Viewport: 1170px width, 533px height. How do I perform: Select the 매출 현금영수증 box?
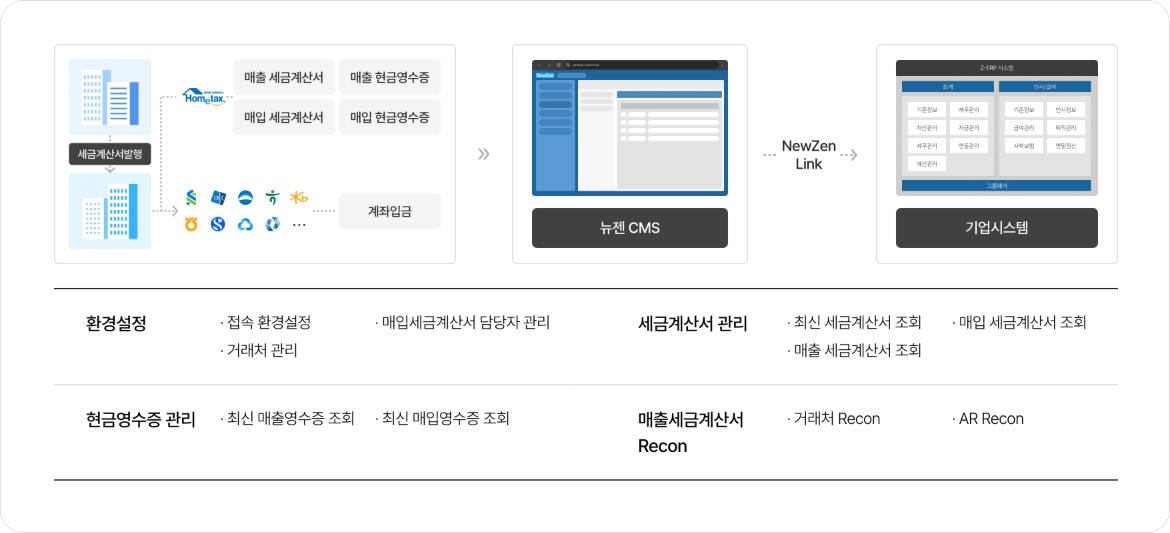390,78
